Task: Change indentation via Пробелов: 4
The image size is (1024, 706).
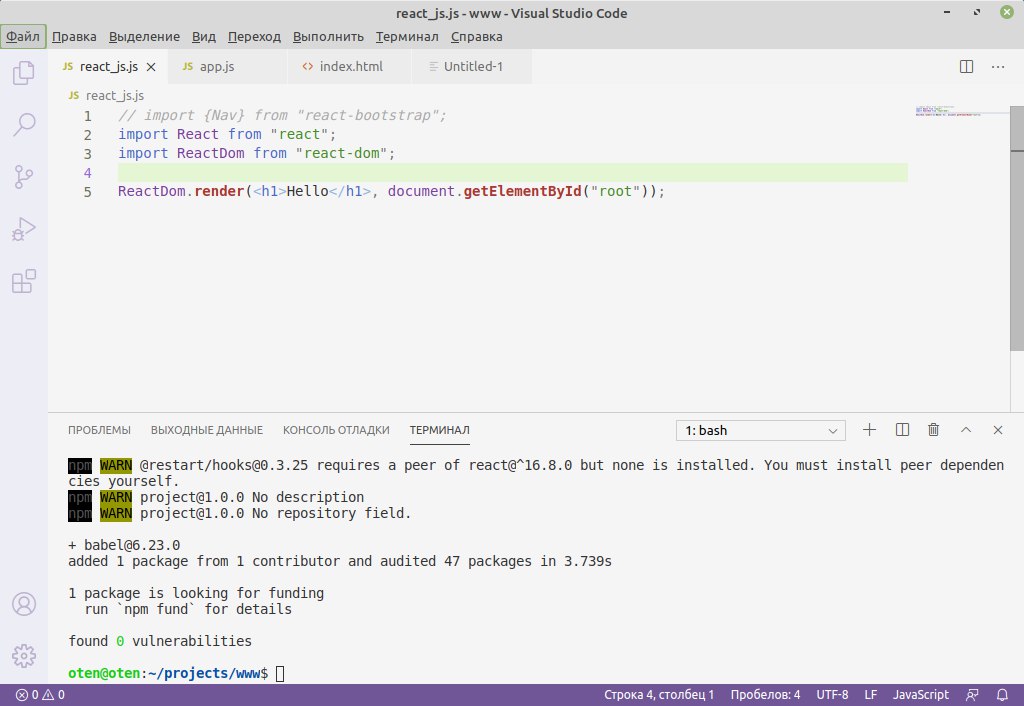Action: click(765, 695)
